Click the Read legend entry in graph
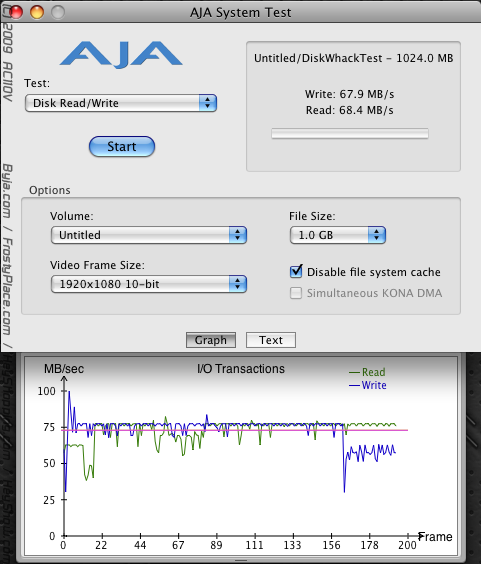 pos(367,372)
